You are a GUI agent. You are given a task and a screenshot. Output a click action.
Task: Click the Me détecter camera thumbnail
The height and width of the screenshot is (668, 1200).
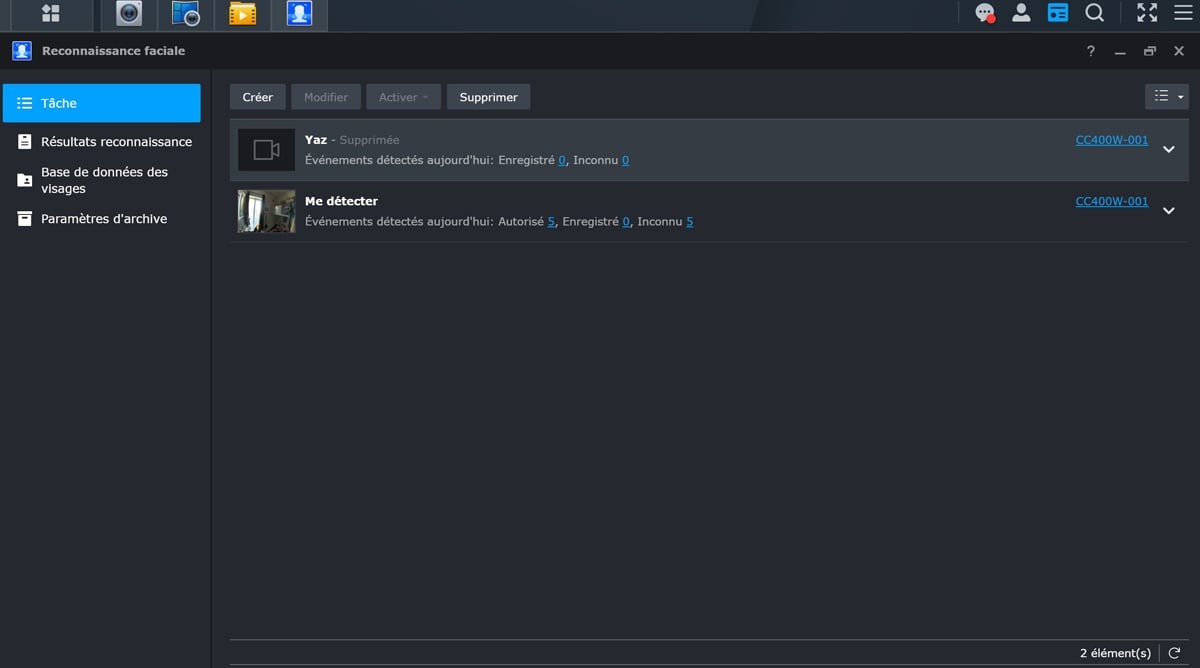[266, 211]
